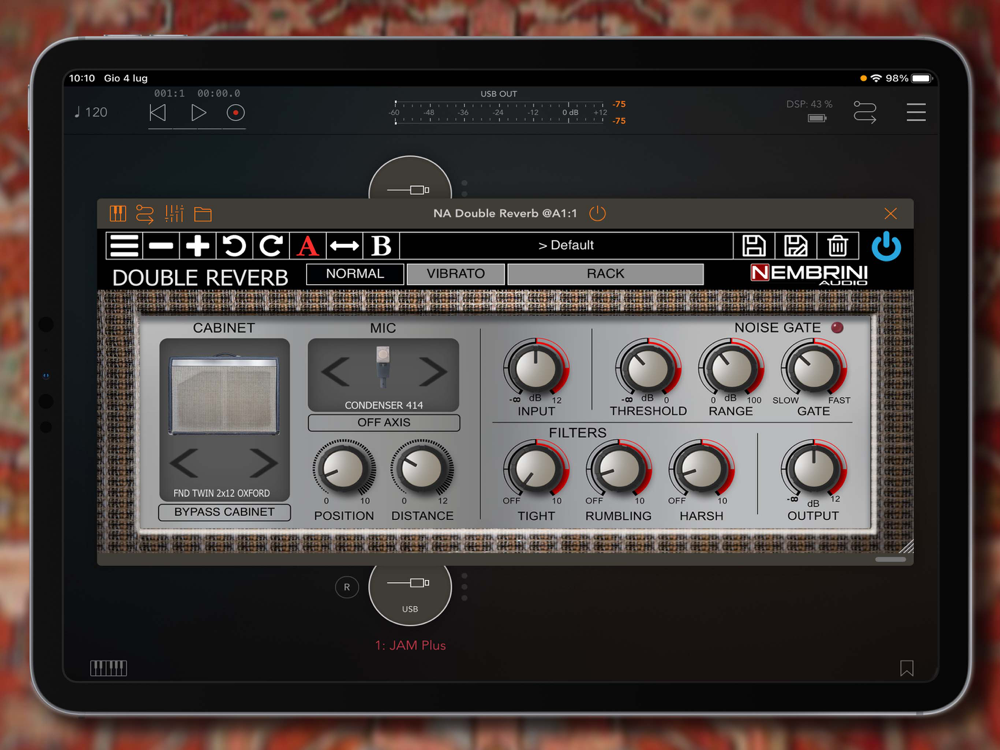The height and width of the screenshot is (750, 1000).
Task: Toggle the NOISE GATE red LED
Action: 837,327
